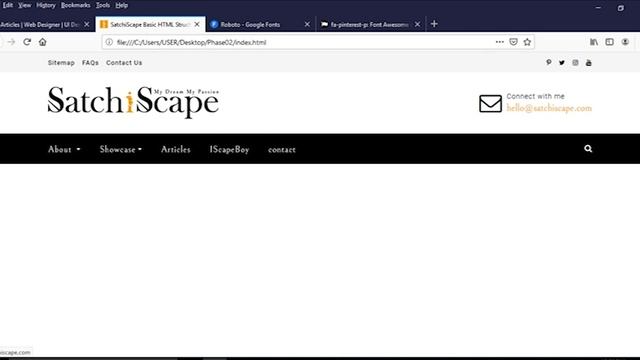Open the History menu

click(x=46, y=5)
